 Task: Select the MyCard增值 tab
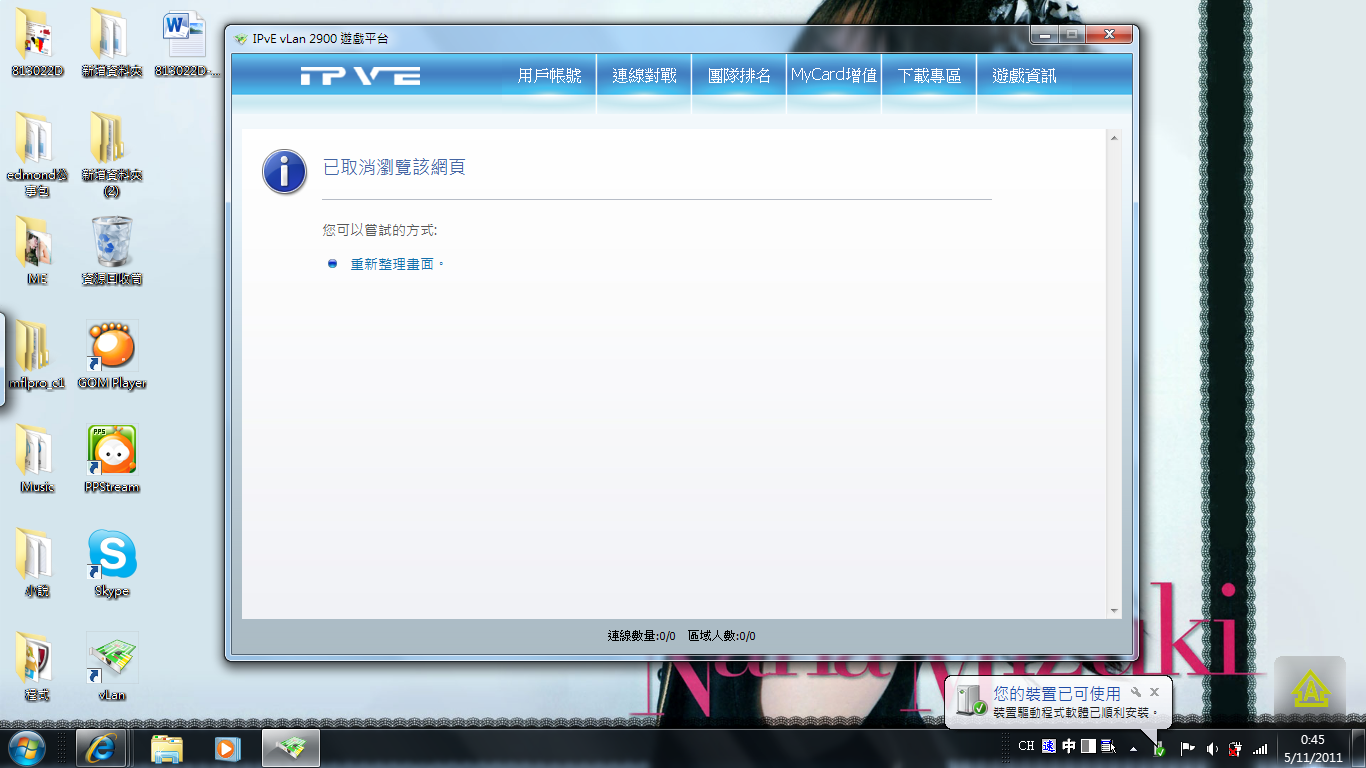tap(834, 76)
